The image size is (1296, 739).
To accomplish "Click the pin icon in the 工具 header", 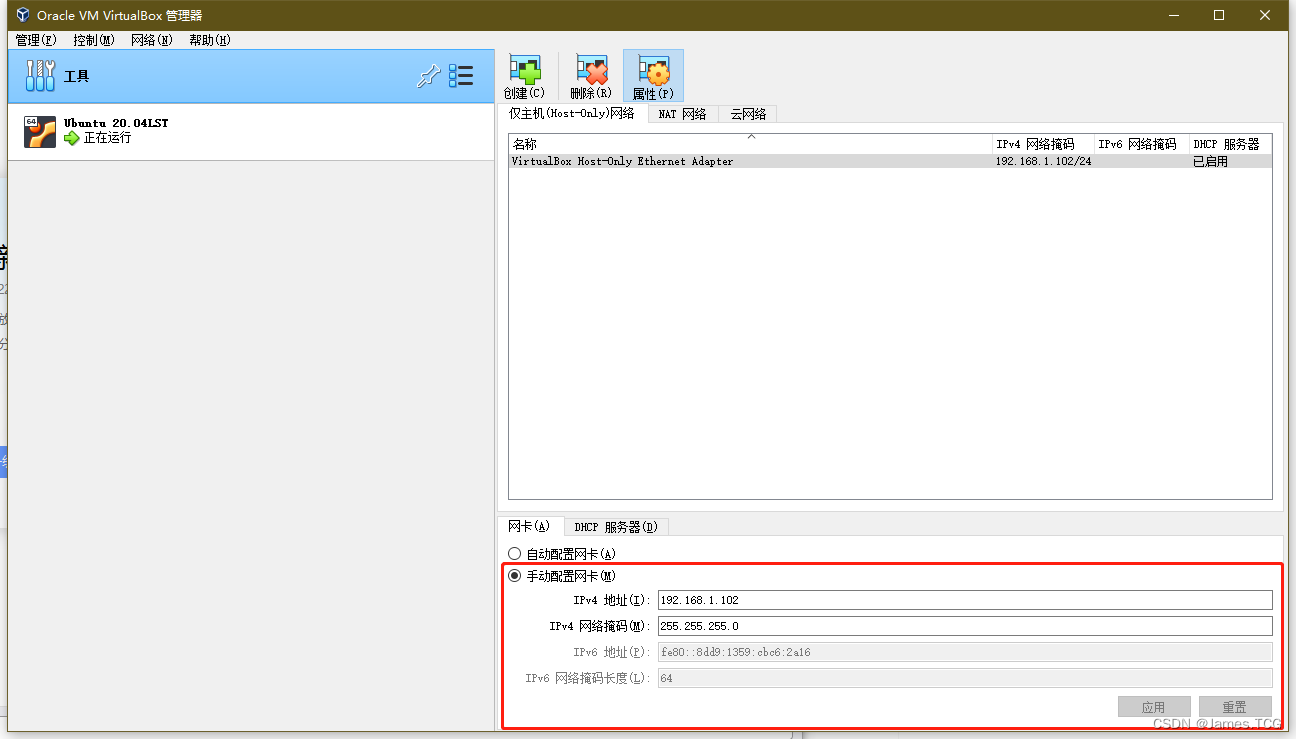I will [428, 75].
